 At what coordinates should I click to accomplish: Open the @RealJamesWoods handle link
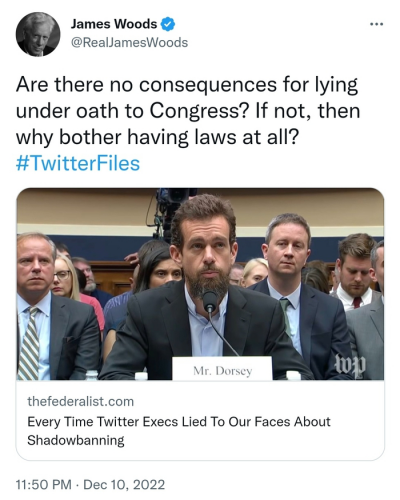tap(129, 43)
